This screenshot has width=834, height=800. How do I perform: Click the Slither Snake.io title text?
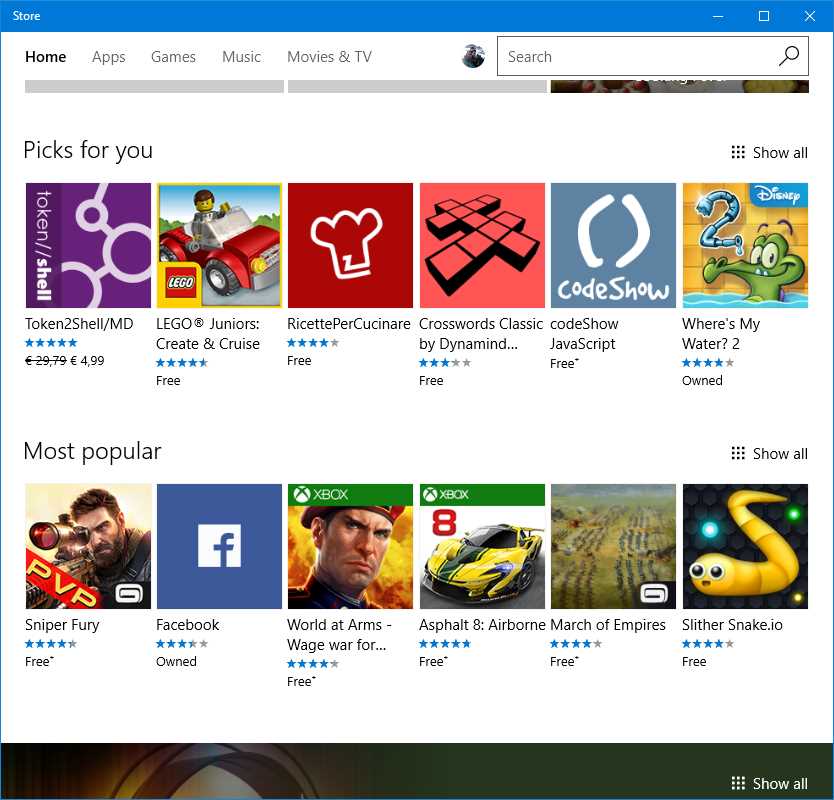tap(732, 624)
